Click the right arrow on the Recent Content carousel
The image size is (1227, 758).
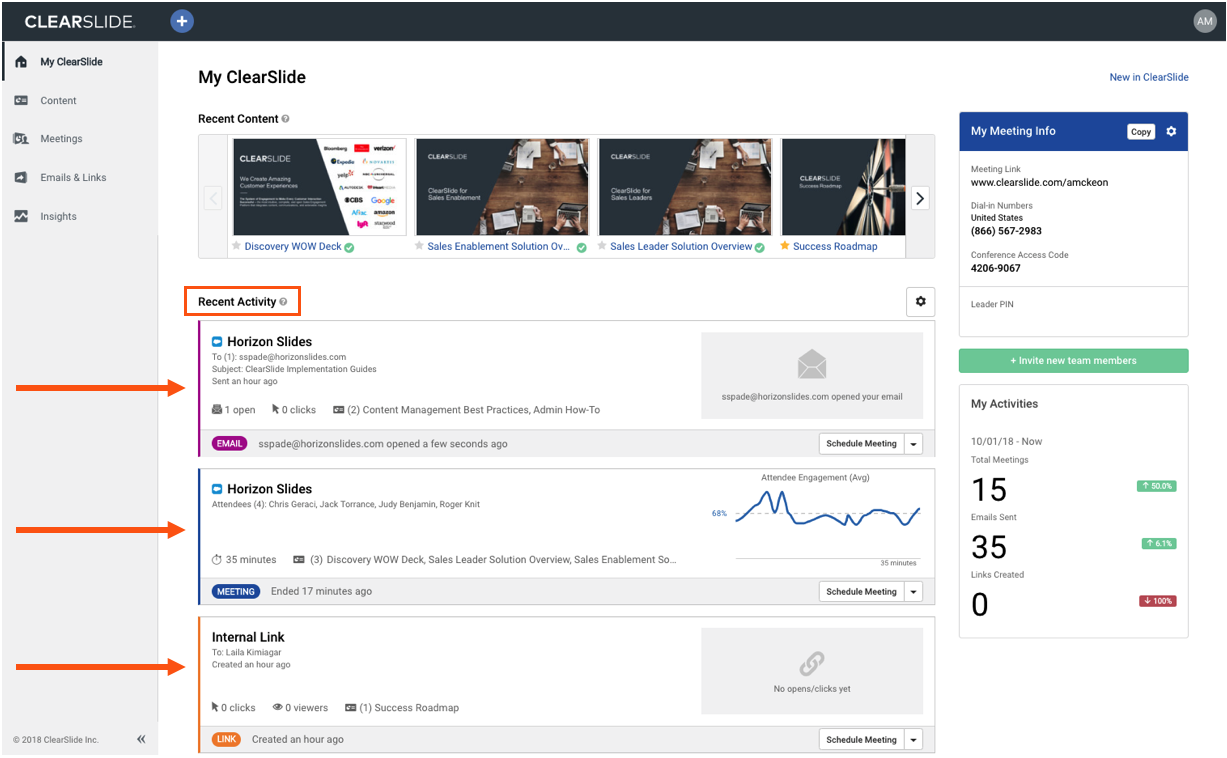point(919,198)
